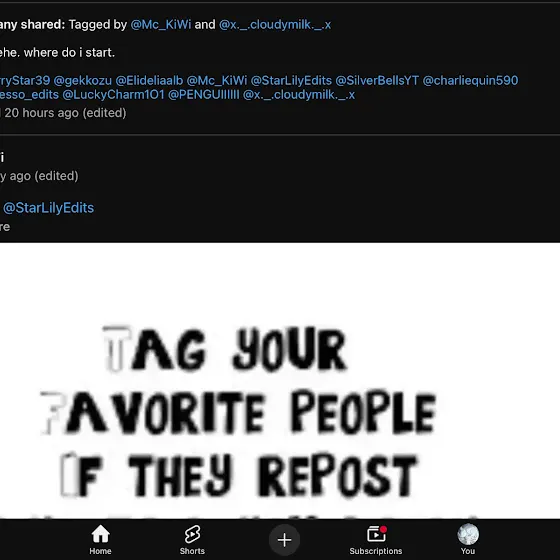Open the Shorts icon
The height and width of the screenshot is (560, 560).
[x=192, y=534]
